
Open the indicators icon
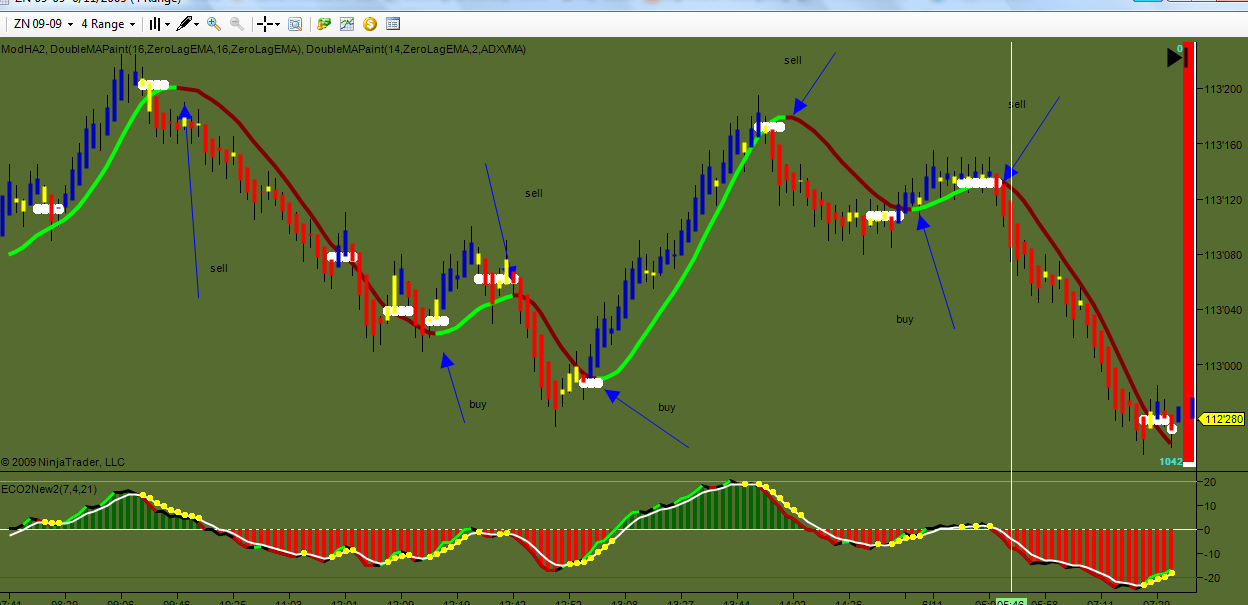point(347,23)
